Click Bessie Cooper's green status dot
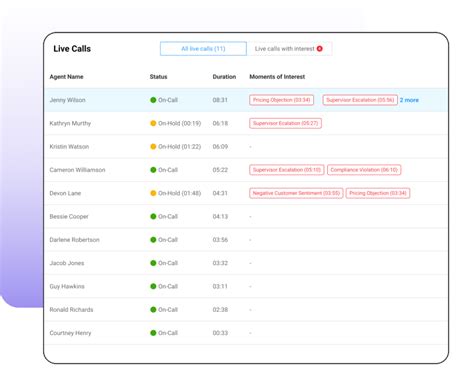 click(153, 217)
